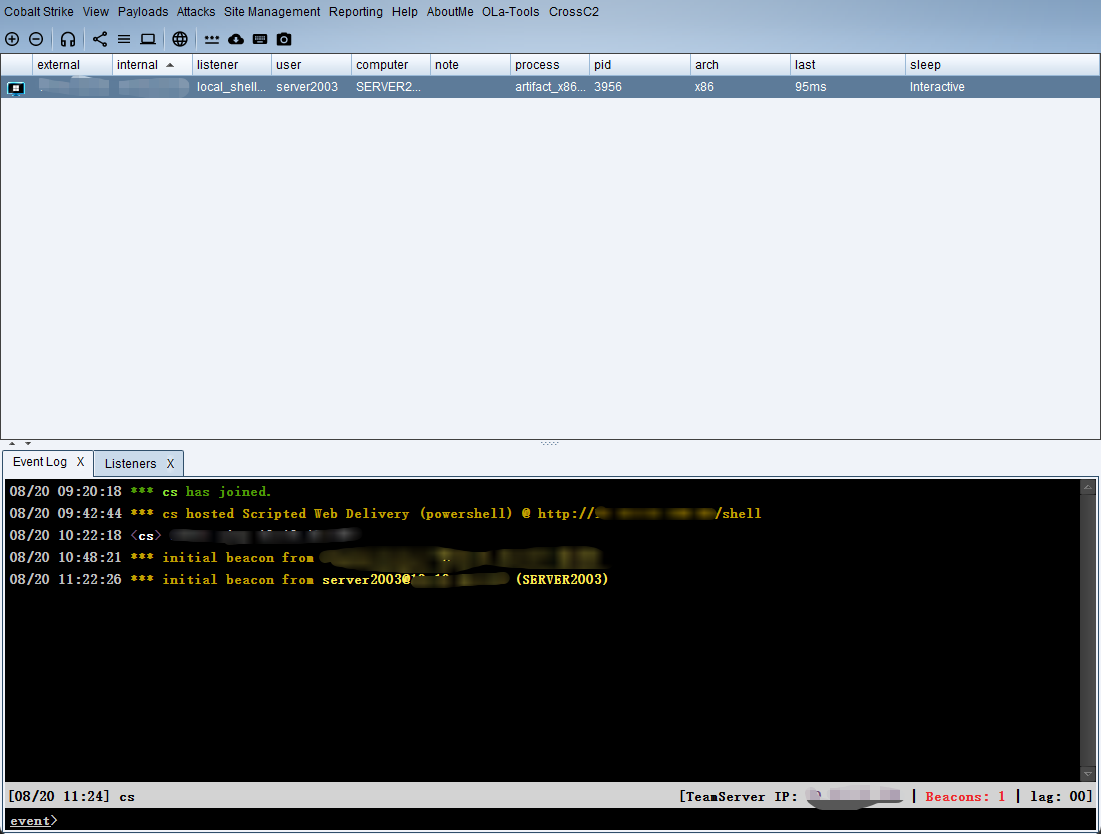Open the Reporting menu
The image size is (1101, 834).
coord(355,12)
